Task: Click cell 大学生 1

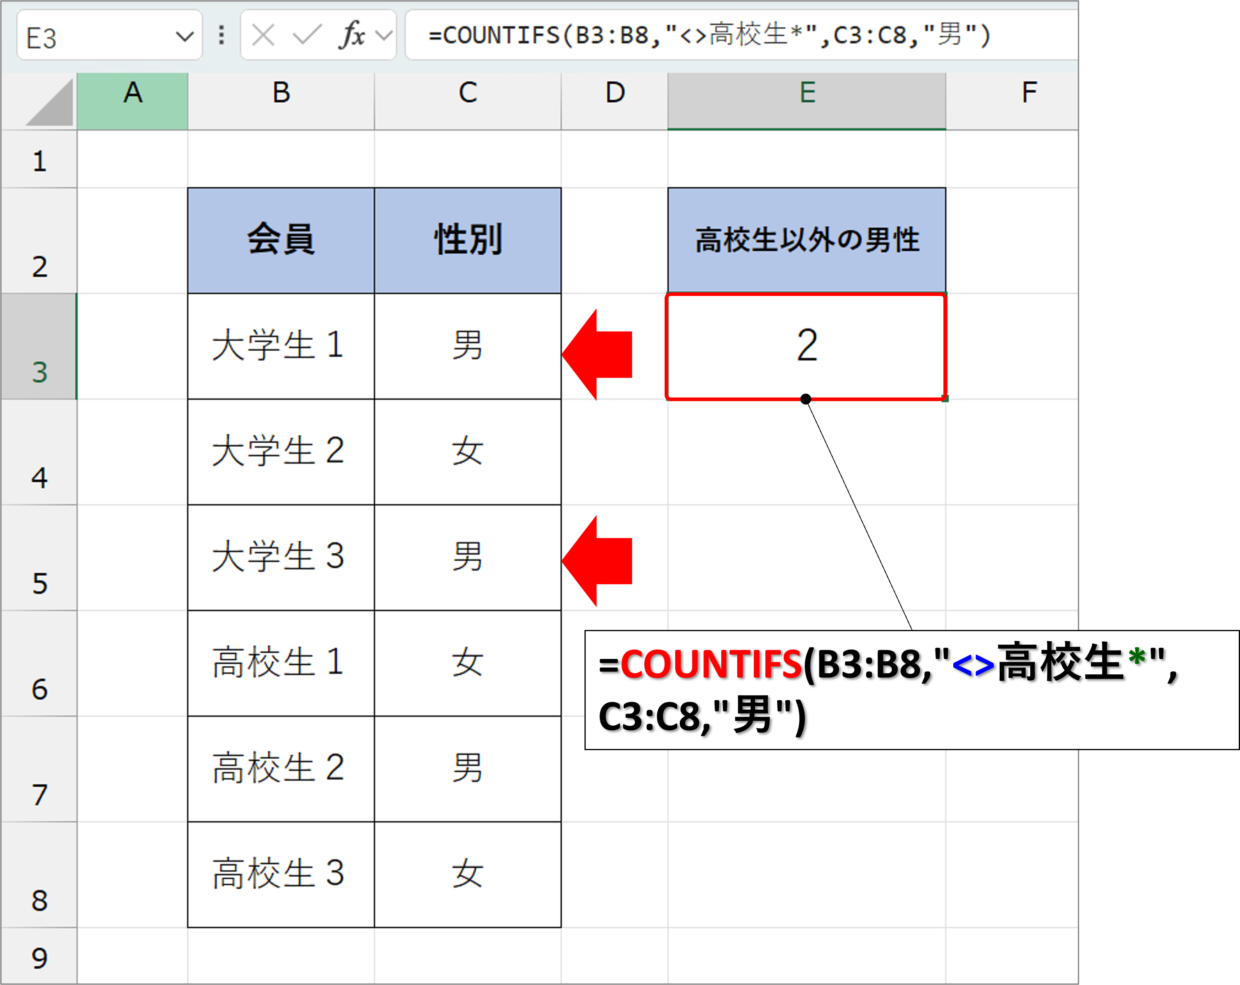Action: point(281,347)
